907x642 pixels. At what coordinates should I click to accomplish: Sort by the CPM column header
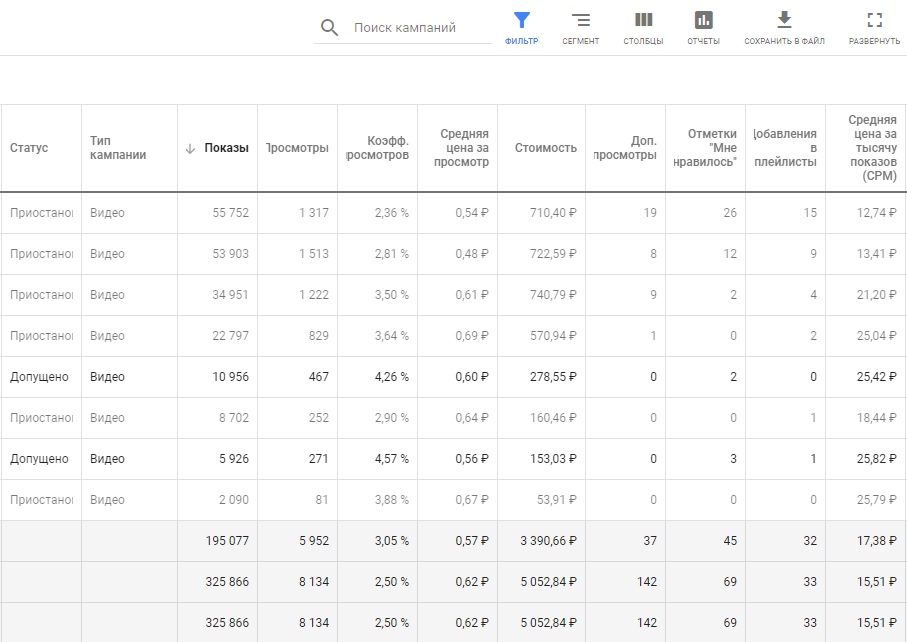(873, 148)
